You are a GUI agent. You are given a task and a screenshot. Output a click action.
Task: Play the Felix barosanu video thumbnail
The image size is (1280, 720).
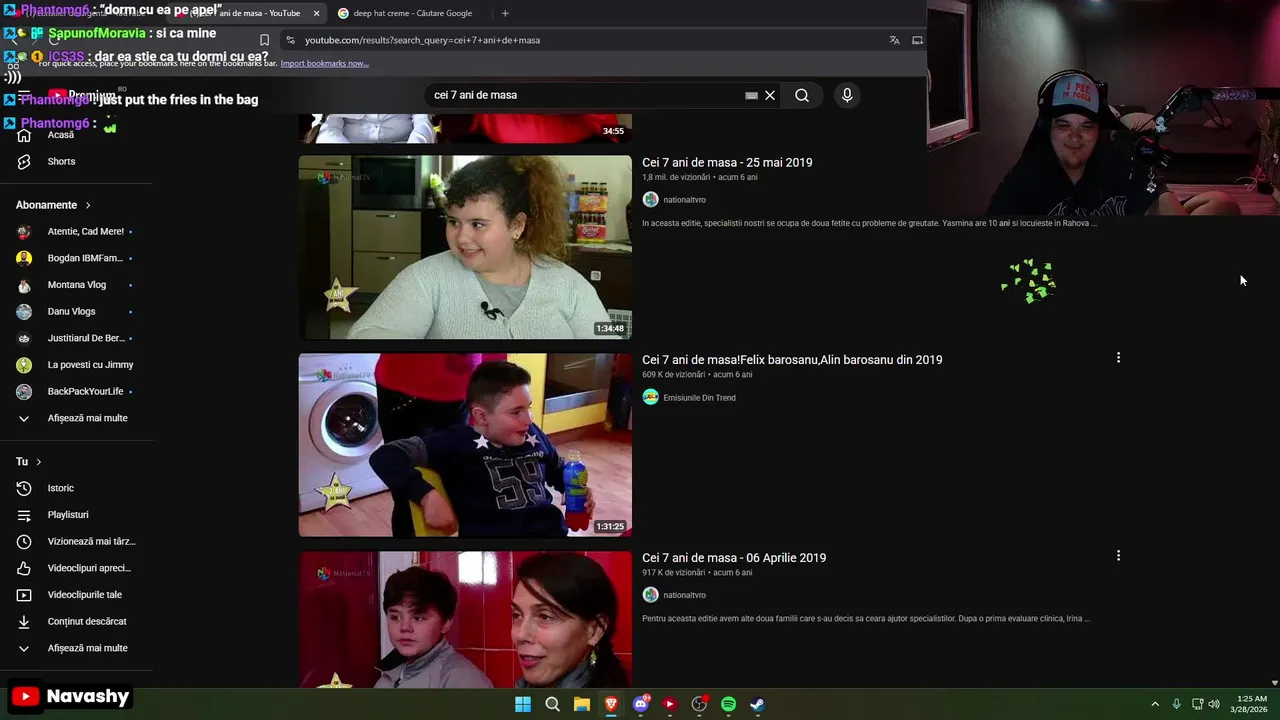[x=465, y=445]
